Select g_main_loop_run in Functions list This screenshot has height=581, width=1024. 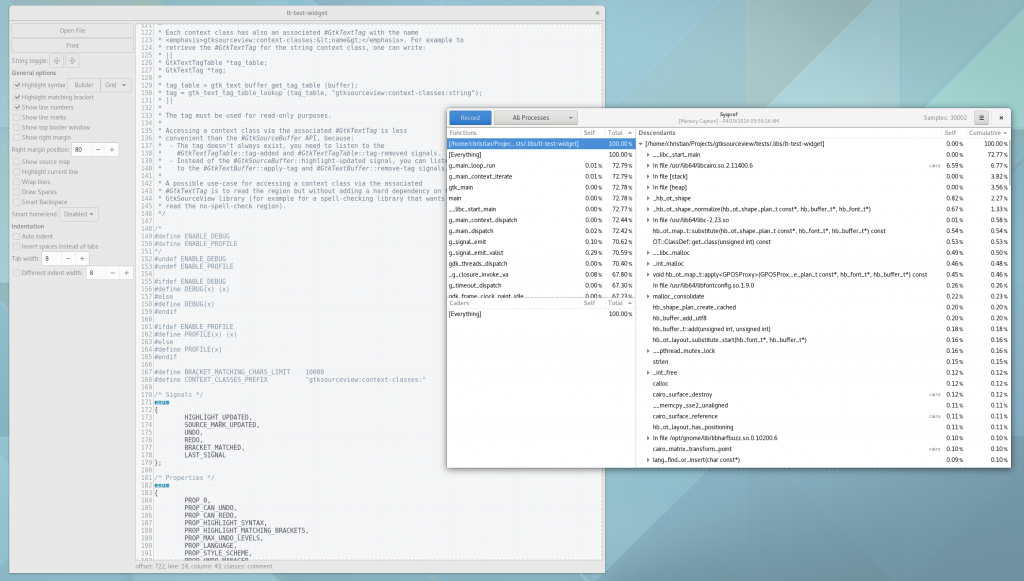[541, 166]
